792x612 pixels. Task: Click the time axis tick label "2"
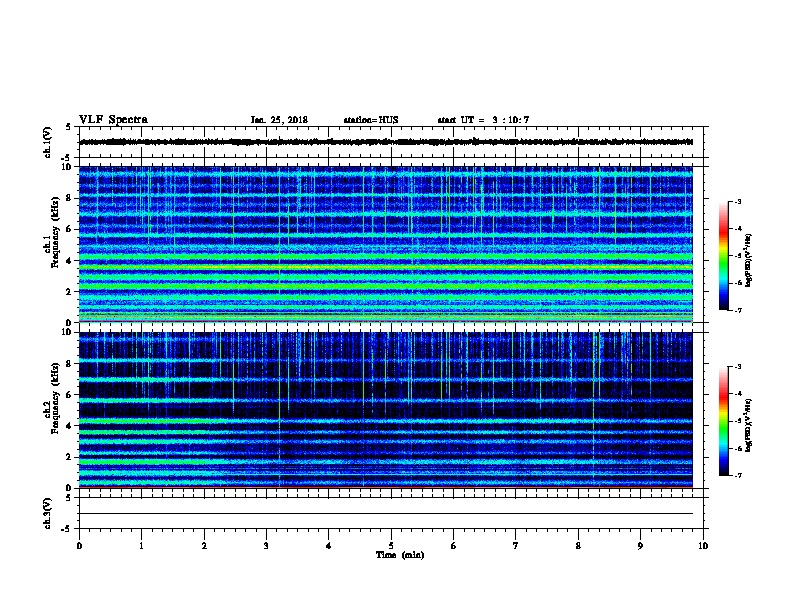point(204,546)
